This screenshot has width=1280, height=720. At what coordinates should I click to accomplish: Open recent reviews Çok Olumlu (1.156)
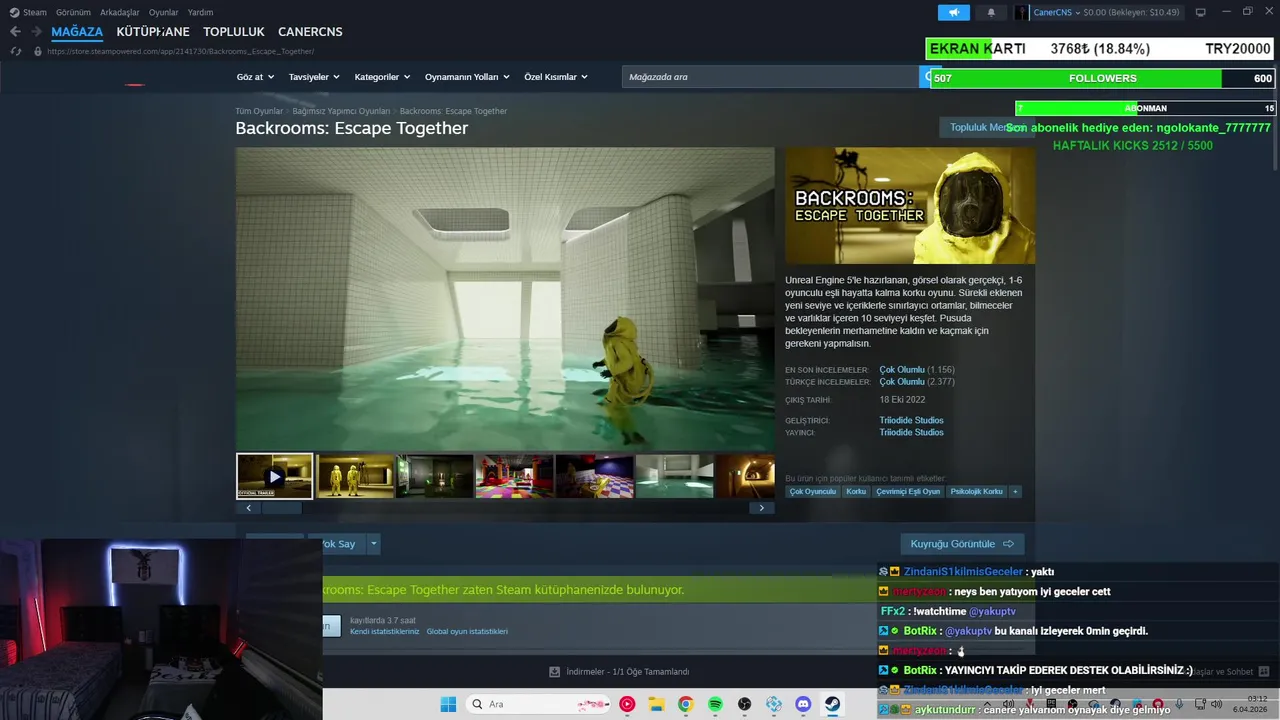[x=917, y=370]
